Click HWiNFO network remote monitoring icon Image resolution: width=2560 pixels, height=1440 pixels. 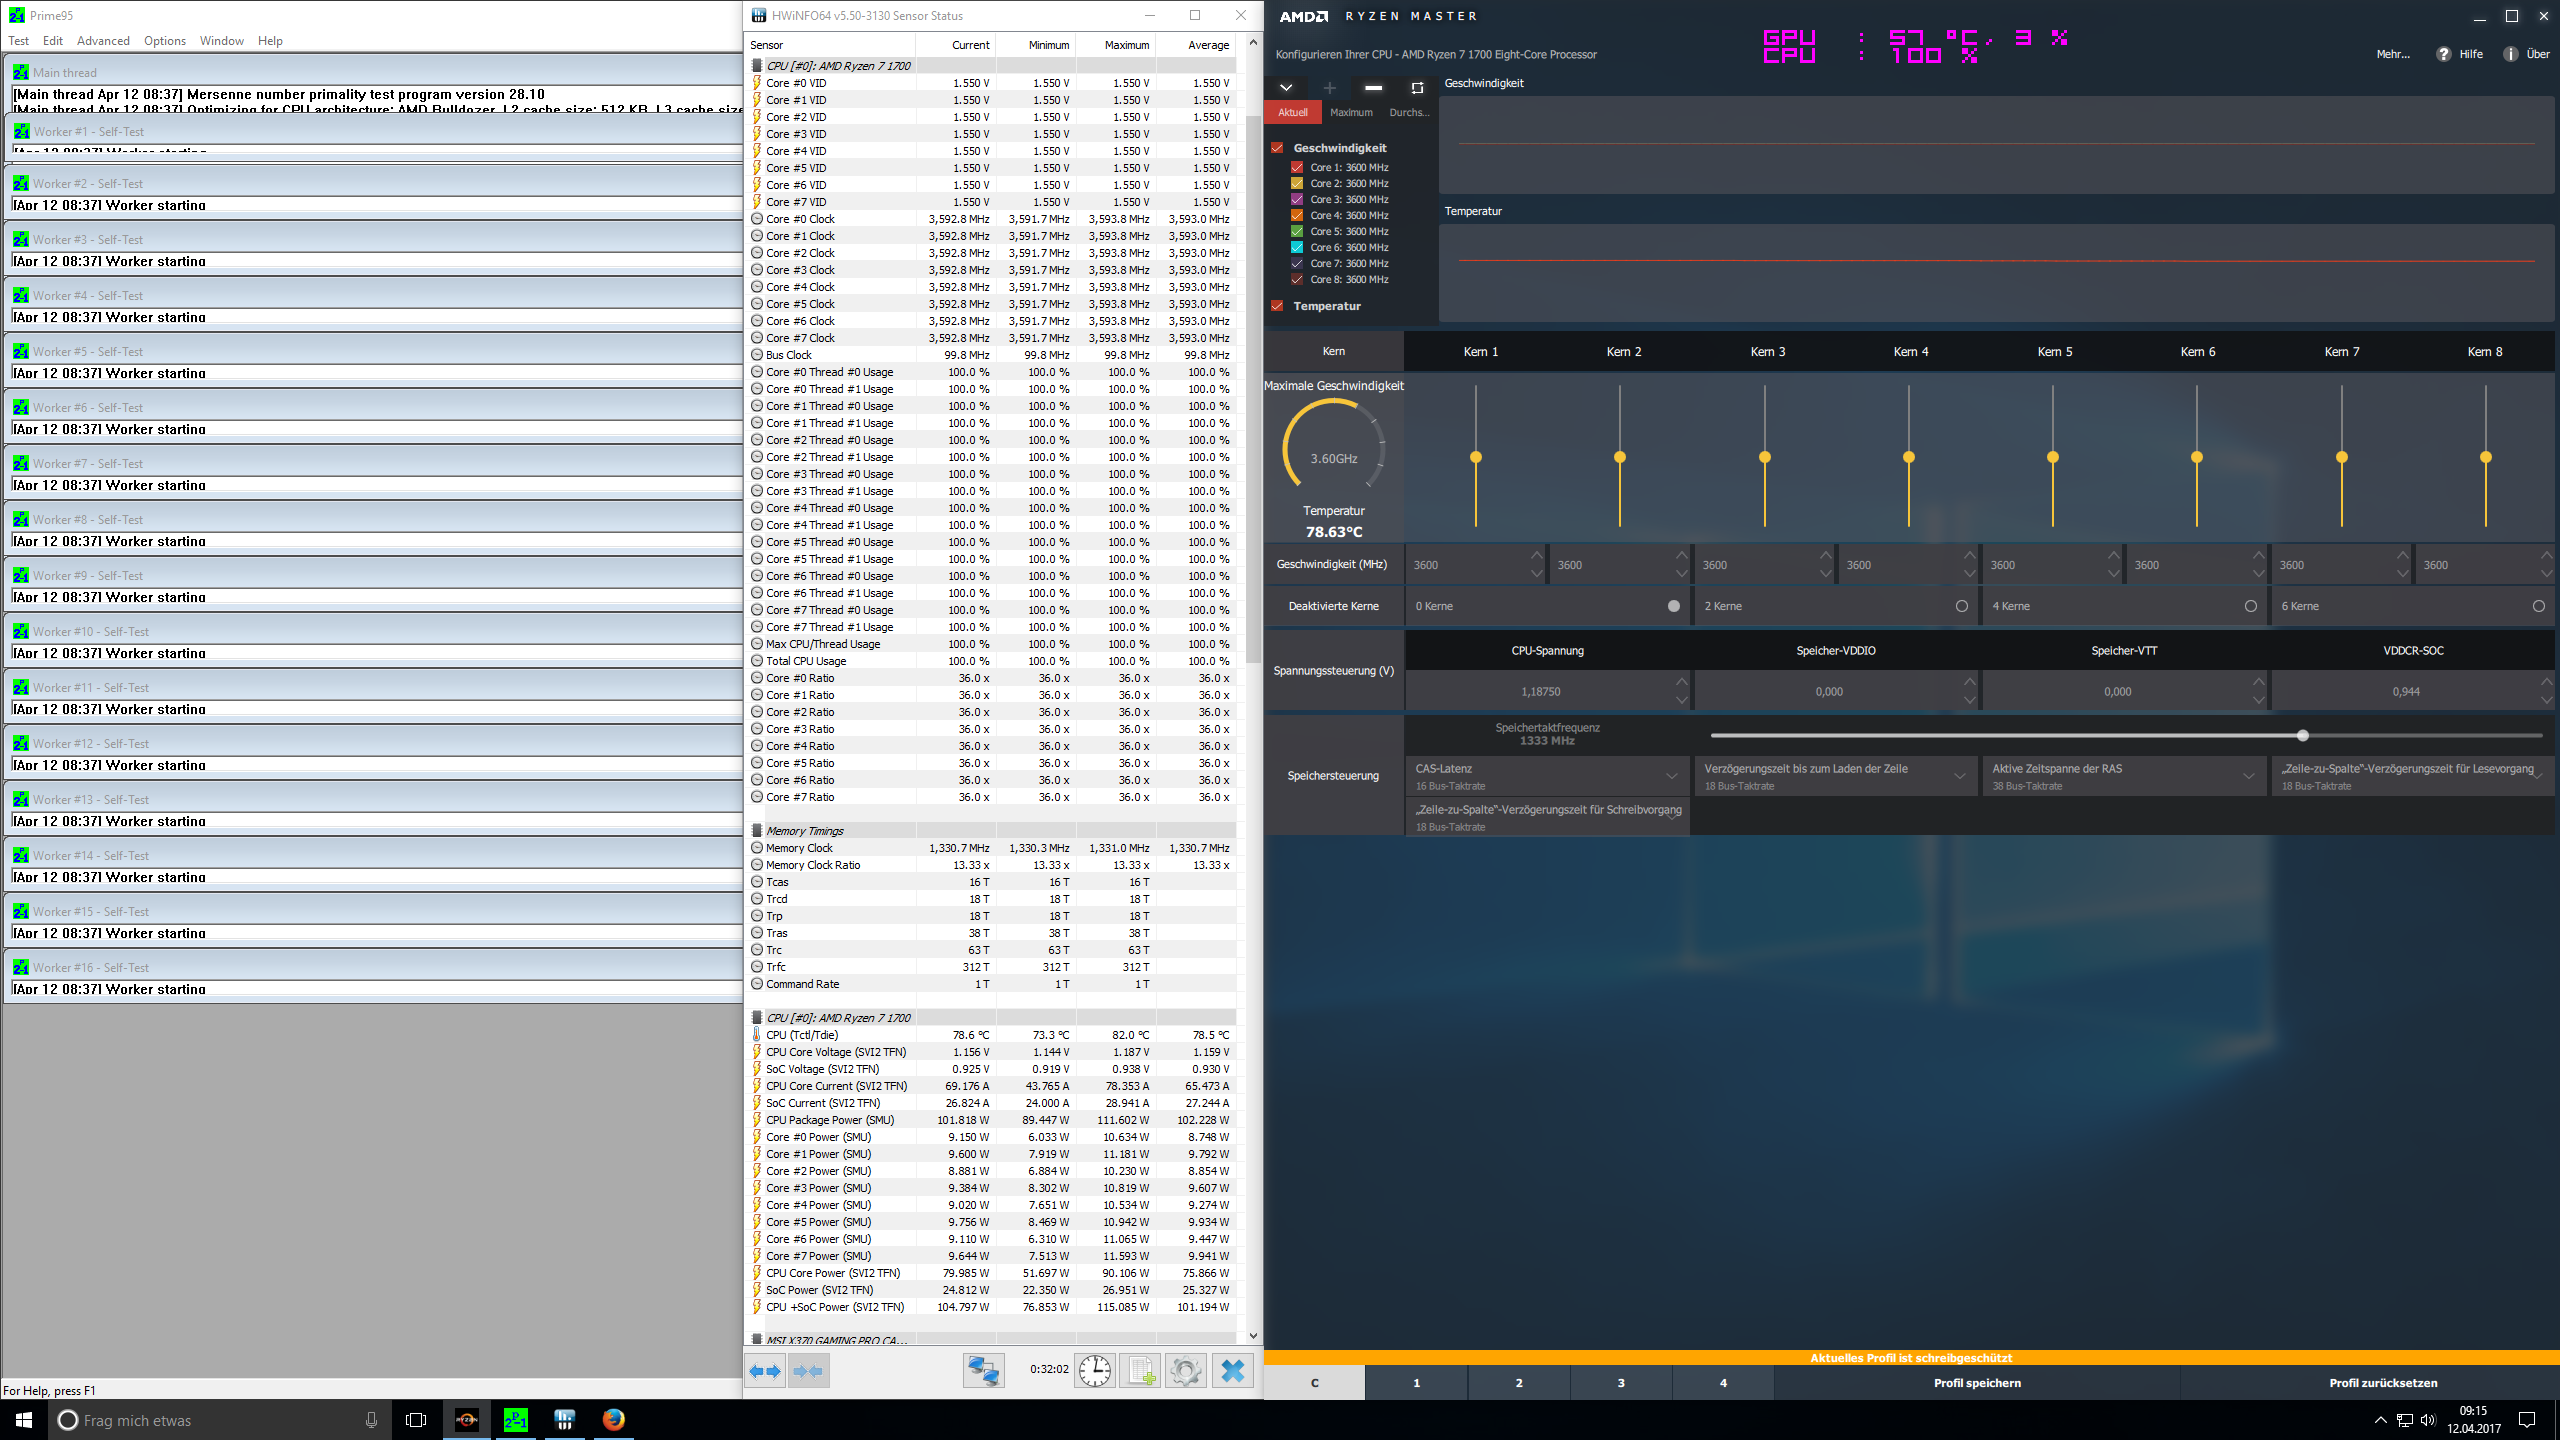983,1371
